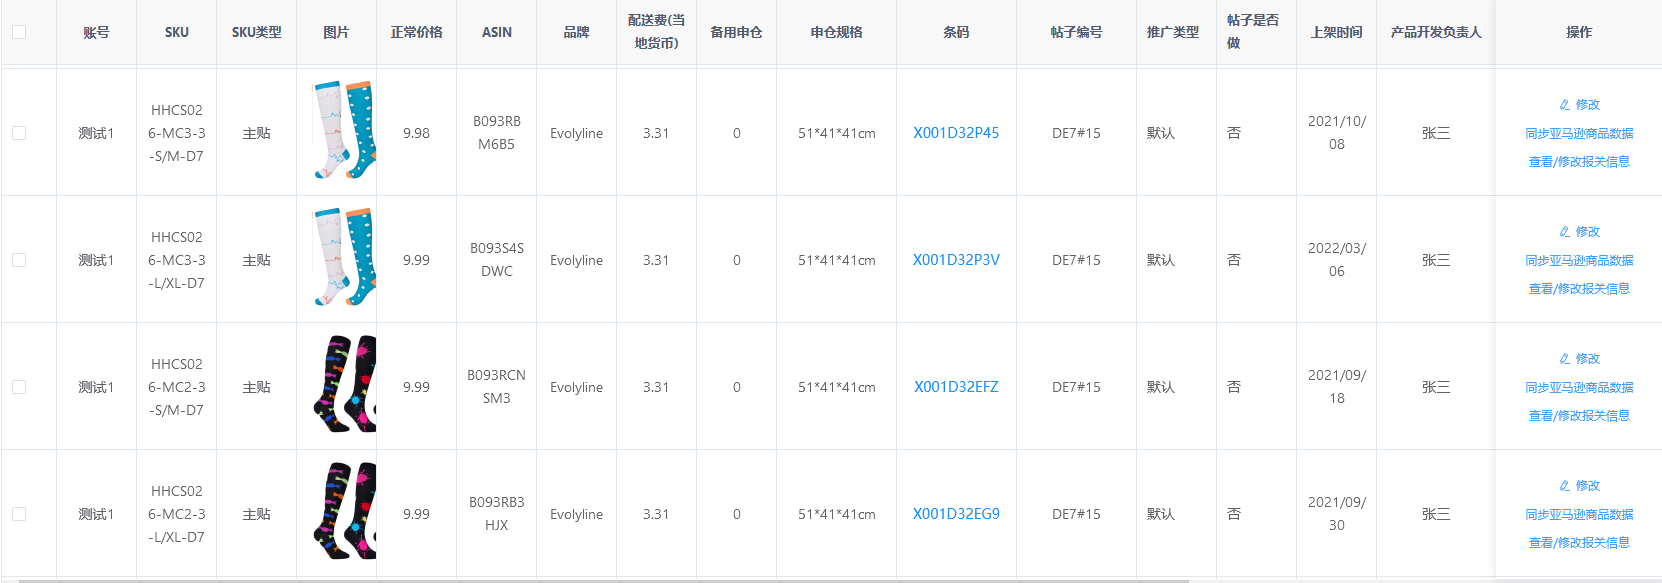Click the 正常价格 column header
The height and width of the screenshot is (583, 1662).
(x=417, y=33)
